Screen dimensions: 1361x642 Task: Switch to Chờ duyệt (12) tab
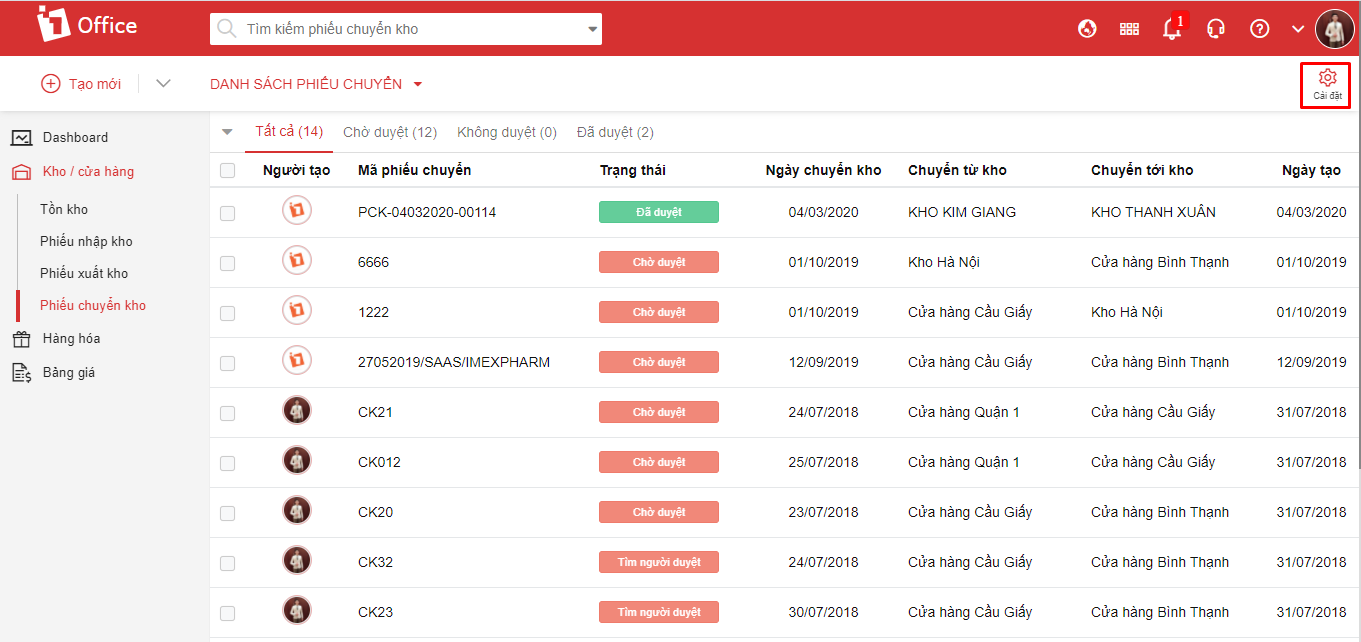(390, 132)
